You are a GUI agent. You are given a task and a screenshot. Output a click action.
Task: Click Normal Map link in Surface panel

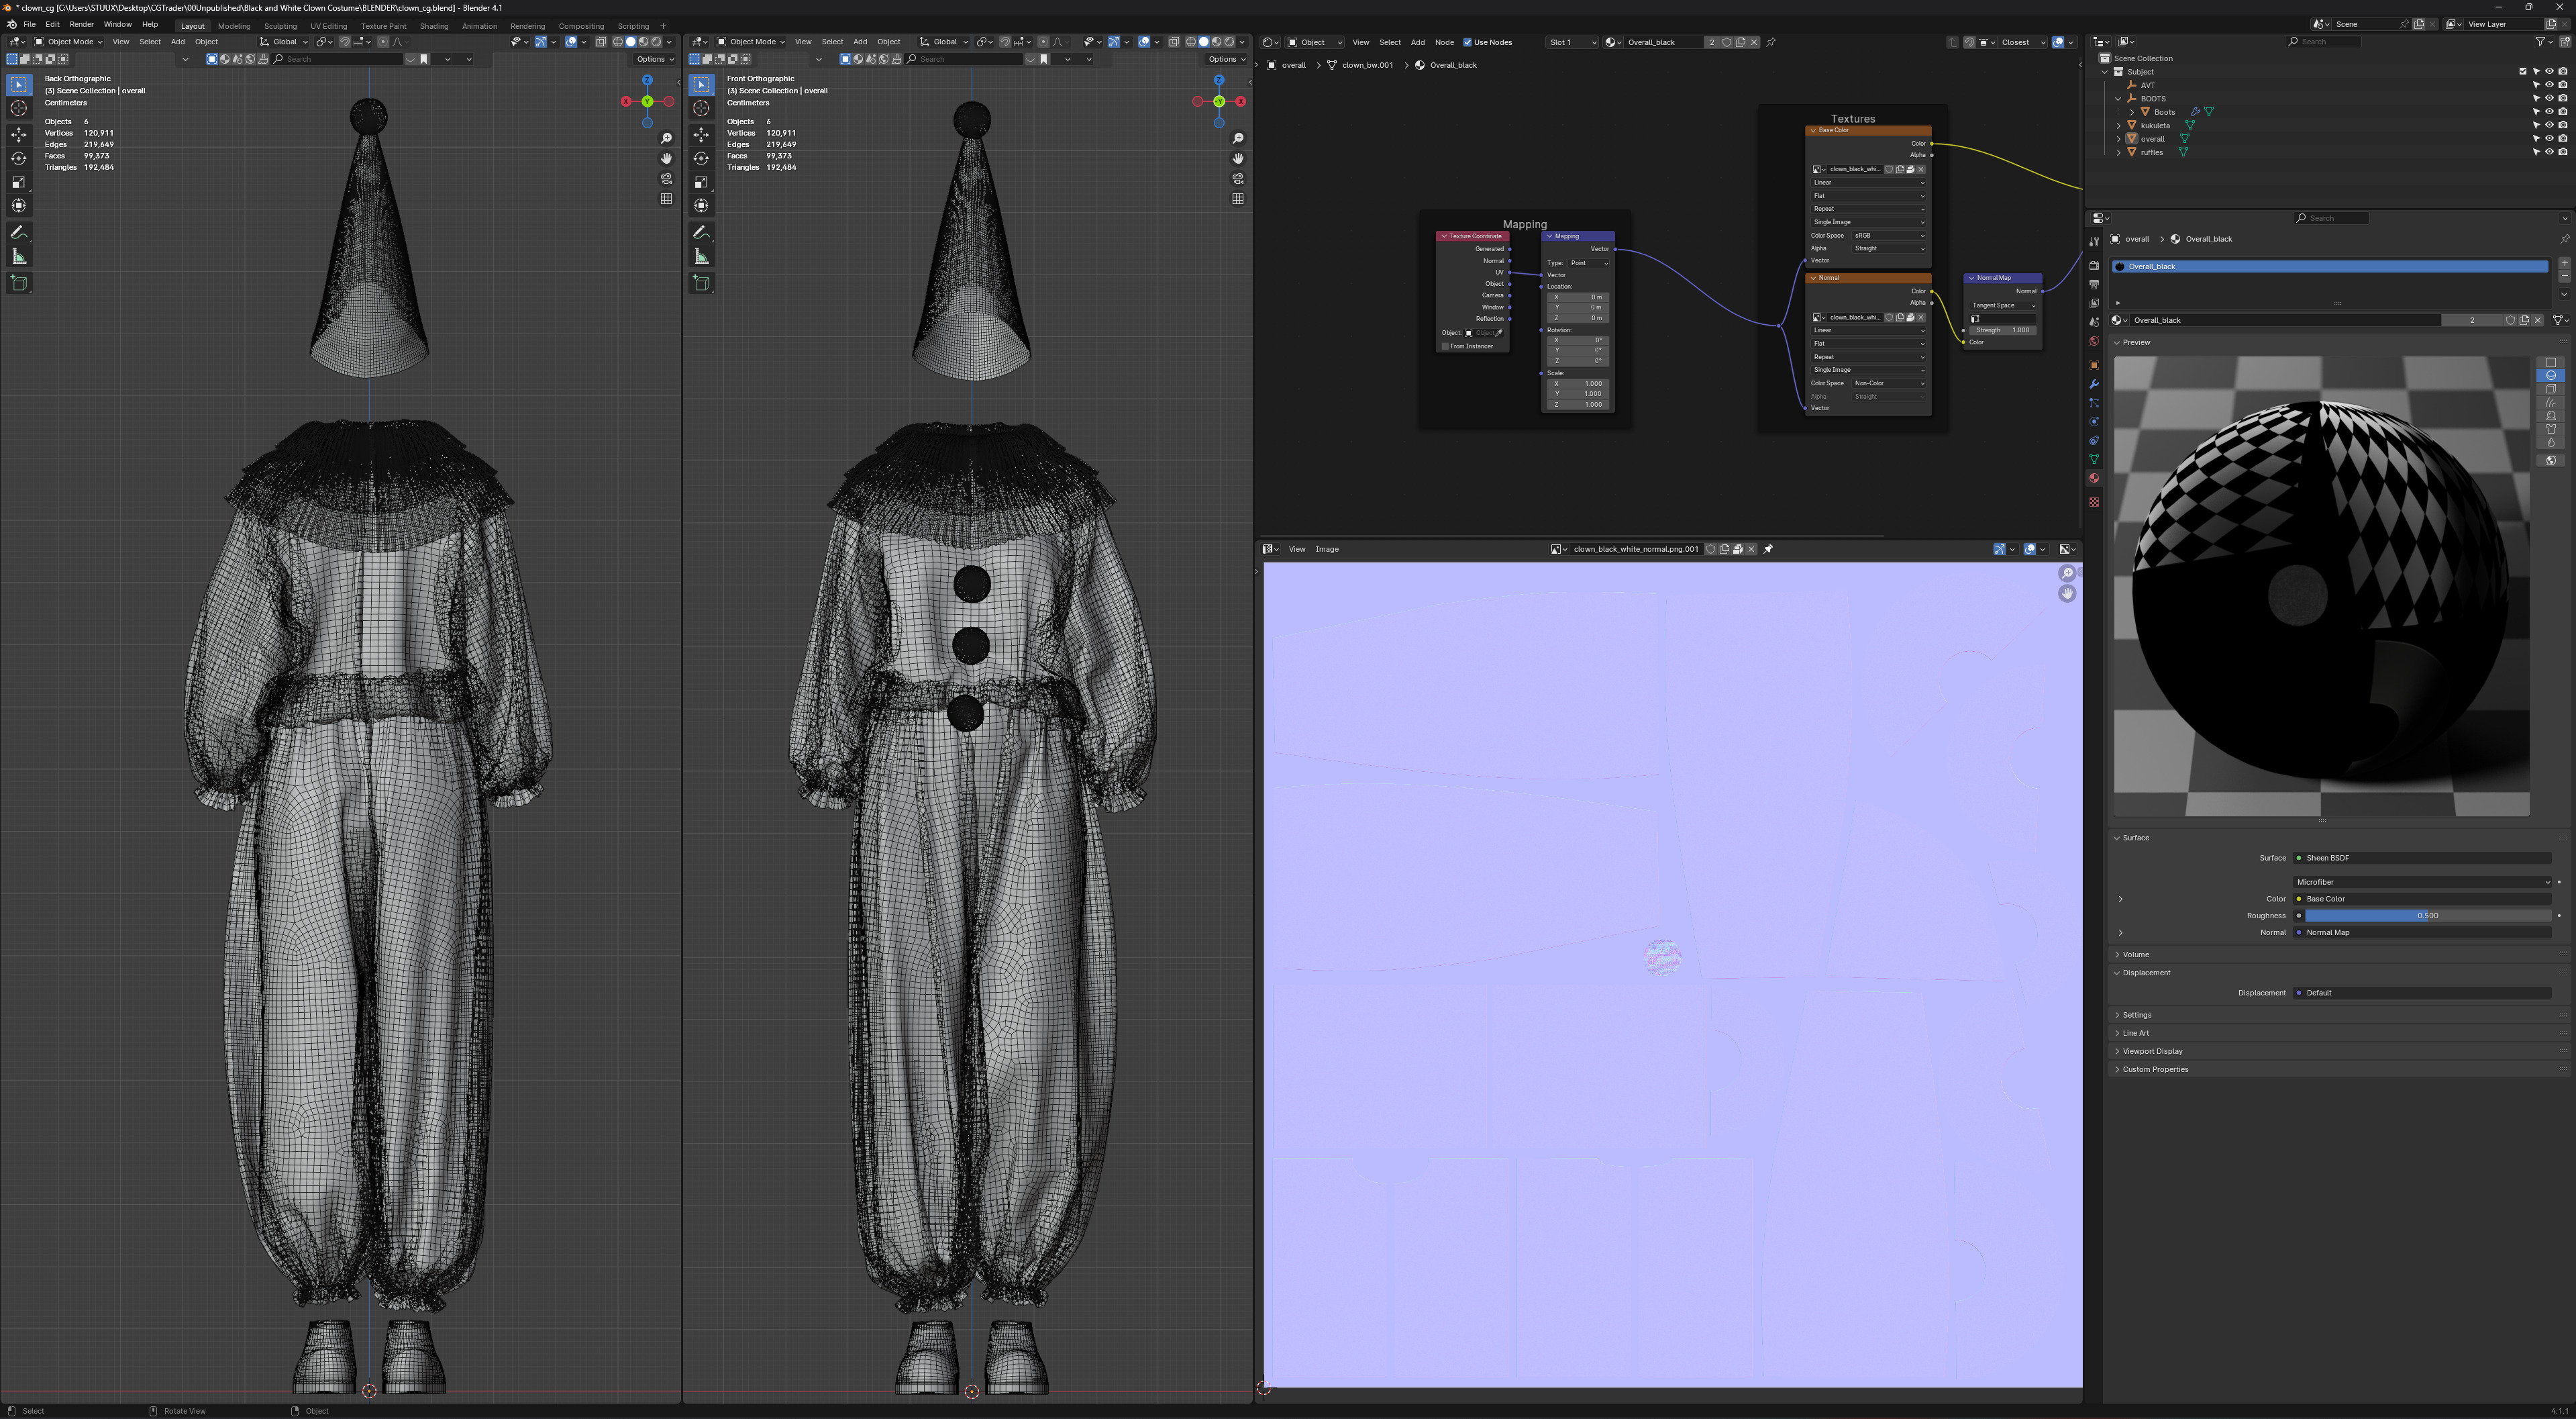pyautogui.click(x=2421, y=933)
